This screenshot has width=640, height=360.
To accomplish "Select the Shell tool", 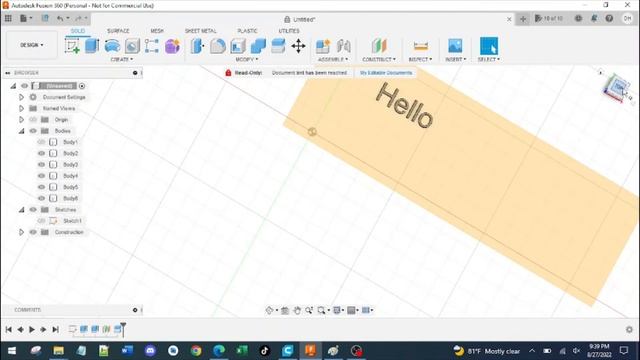I will point(238,46).
